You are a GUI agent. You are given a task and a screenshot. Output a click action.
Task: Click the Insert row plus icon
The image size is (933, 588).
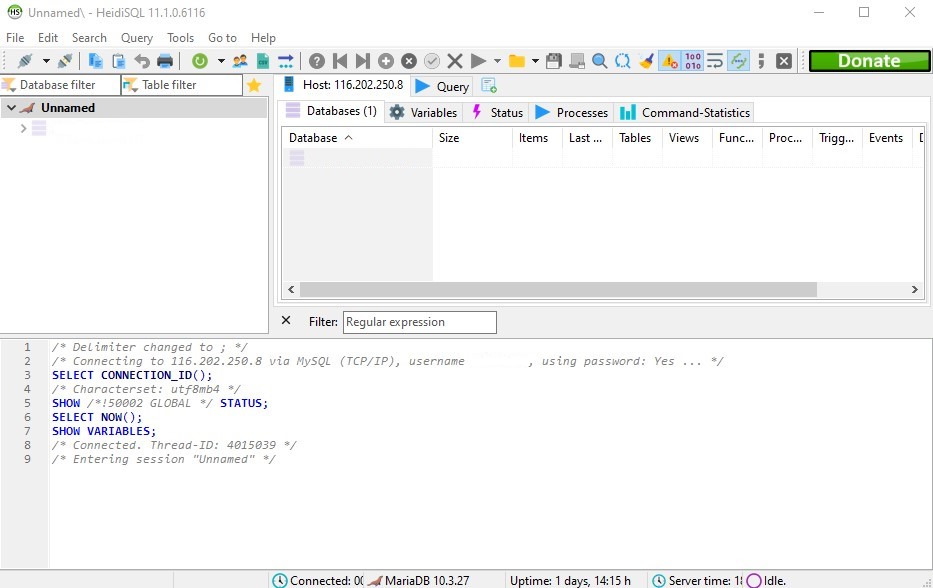coord(386,61)
